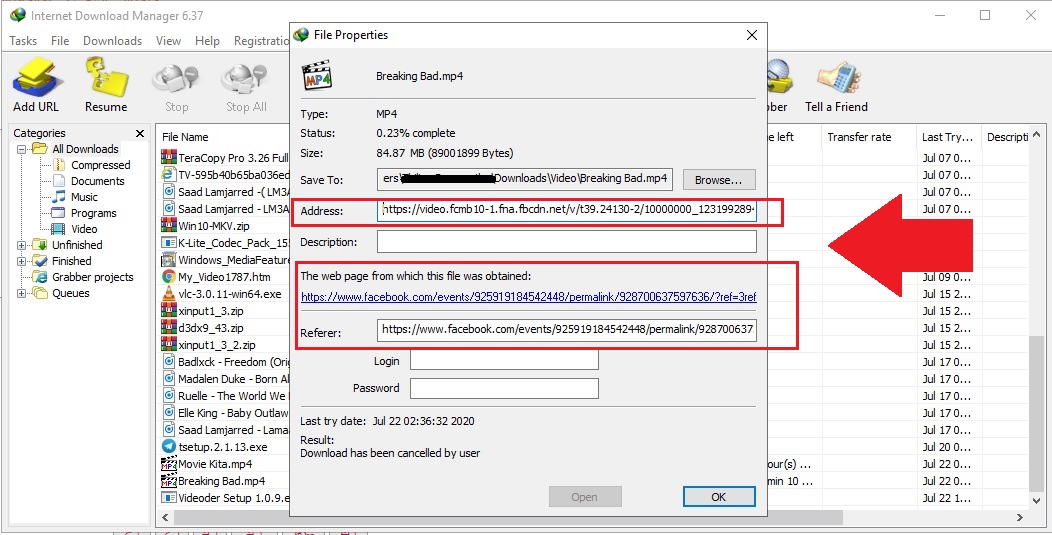
Task: Click the VLC cone icon for vlc-3.0.11-win64.exe
Action: (168, 293)
